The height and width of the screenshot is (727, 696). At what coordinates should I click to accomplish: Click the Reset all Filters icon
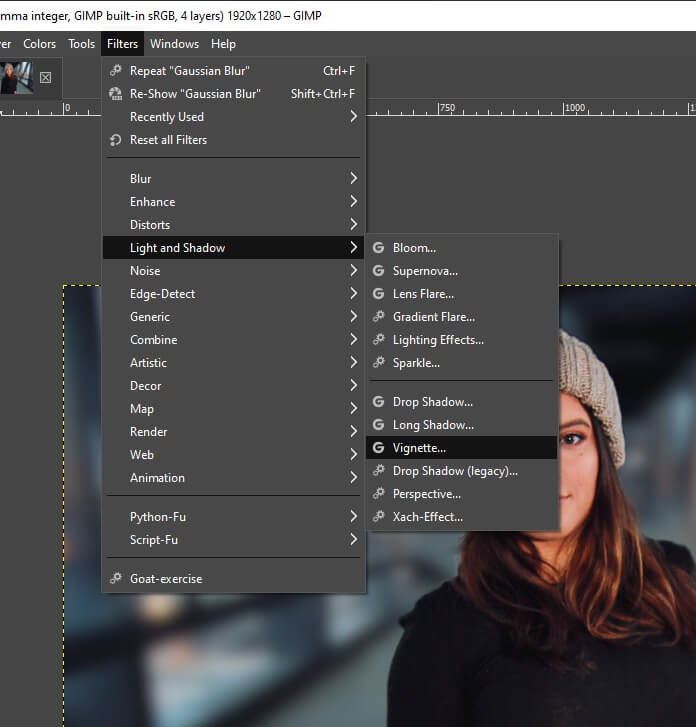[116, 140]
